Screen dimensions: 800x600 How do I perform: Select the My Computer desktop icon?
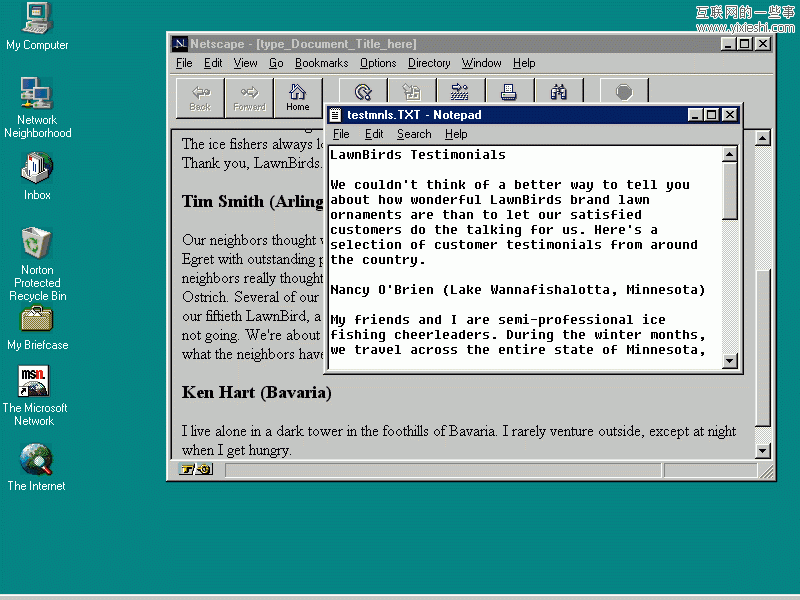click(x=37, y=18)
